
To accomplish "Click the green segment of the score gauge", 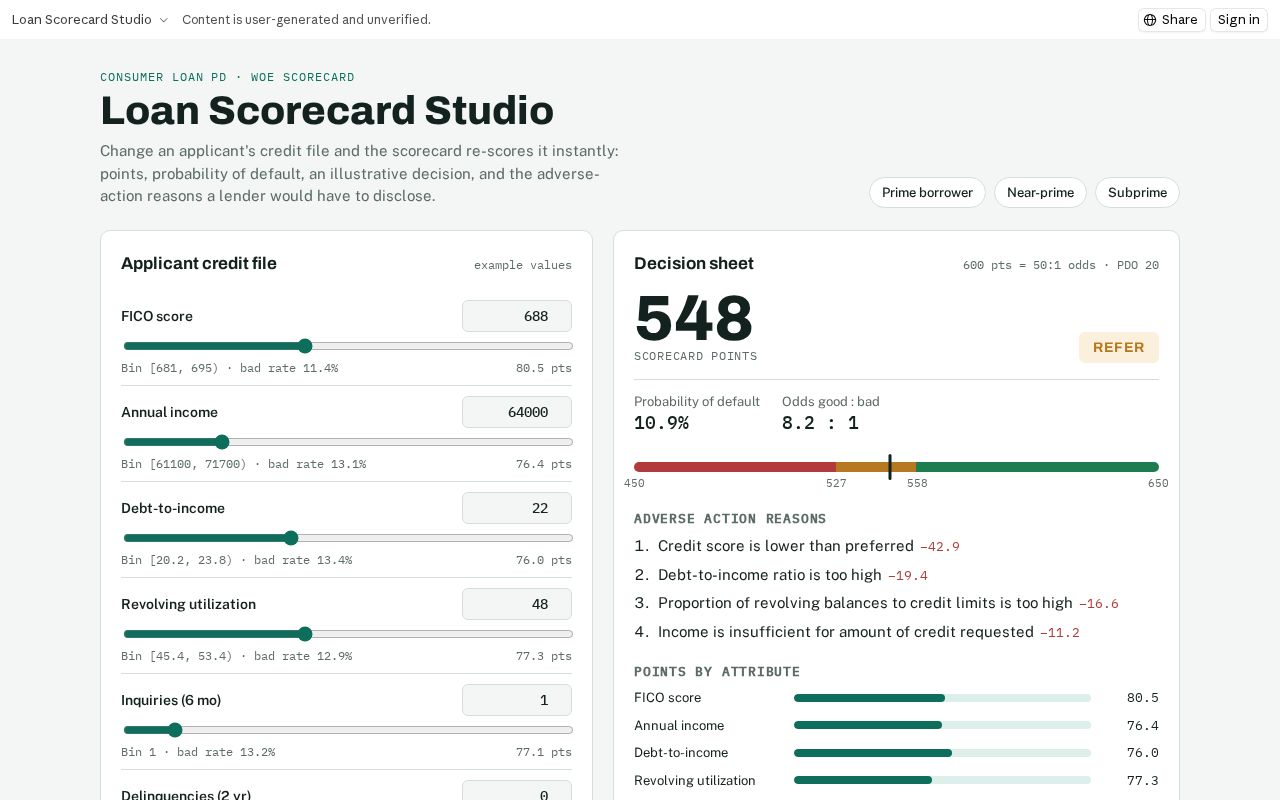I will [x=1037, y=467].
